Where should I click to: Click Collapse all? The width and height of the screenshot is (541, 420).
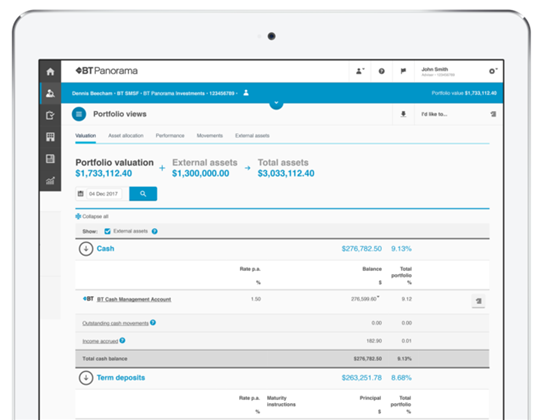click(x=92, y=216)
